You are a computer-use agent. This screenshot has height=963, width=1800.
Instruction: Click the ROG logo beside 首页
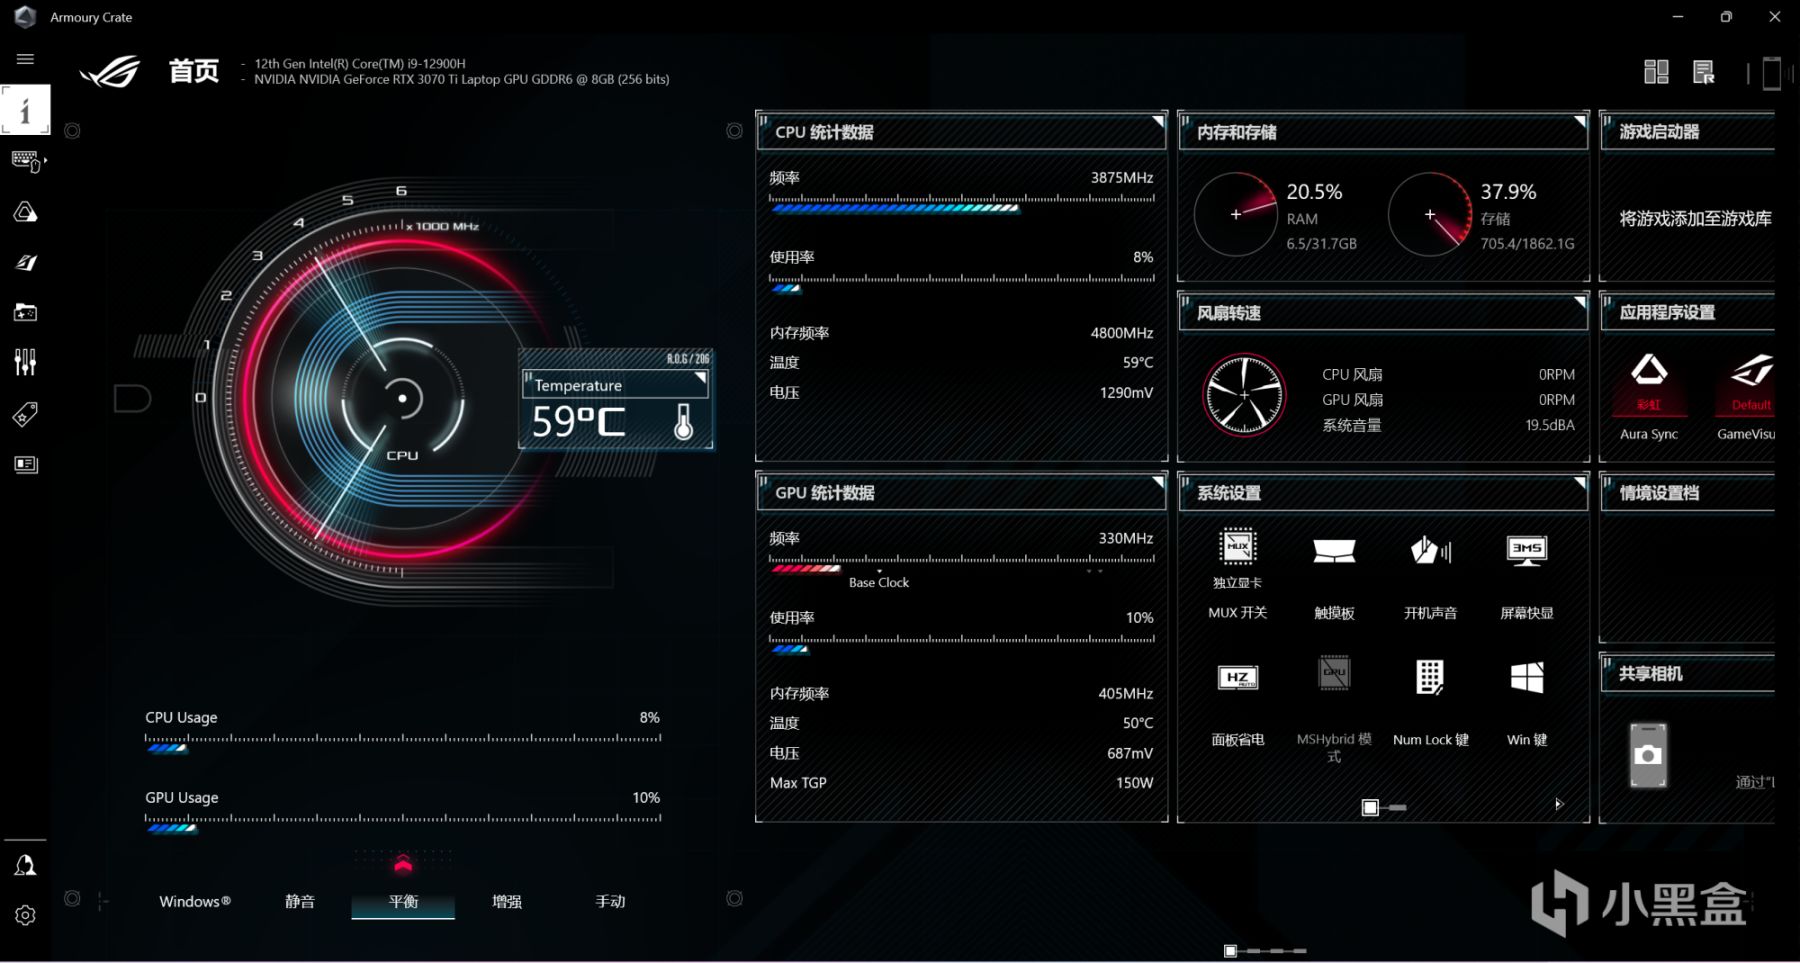coord(110,72)
